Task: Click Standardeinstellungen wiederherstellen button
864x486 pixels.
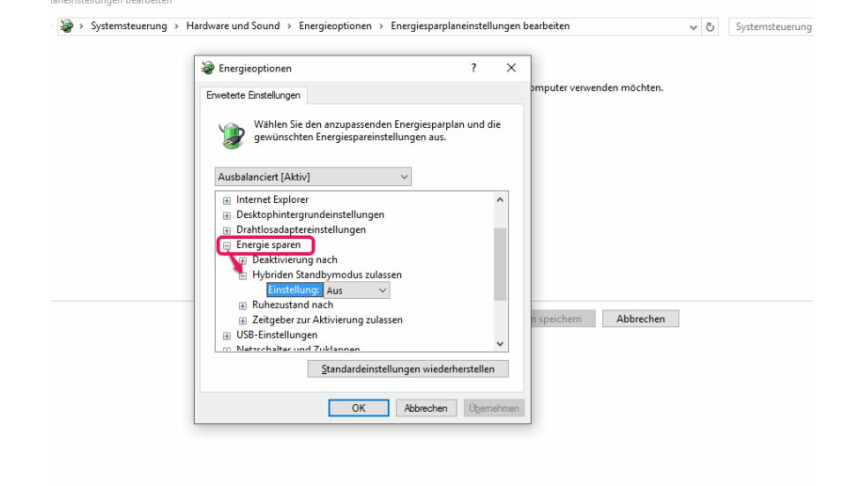Action: coord(408,369)
